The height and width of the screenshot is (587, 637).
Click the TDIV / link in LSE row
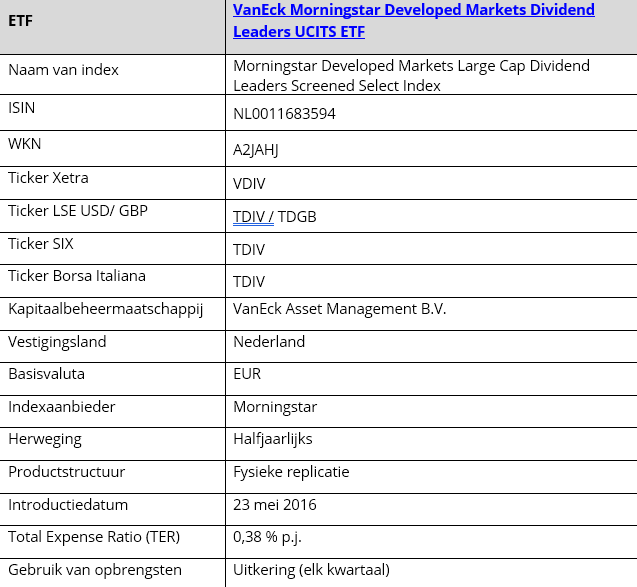pos(253,217)
